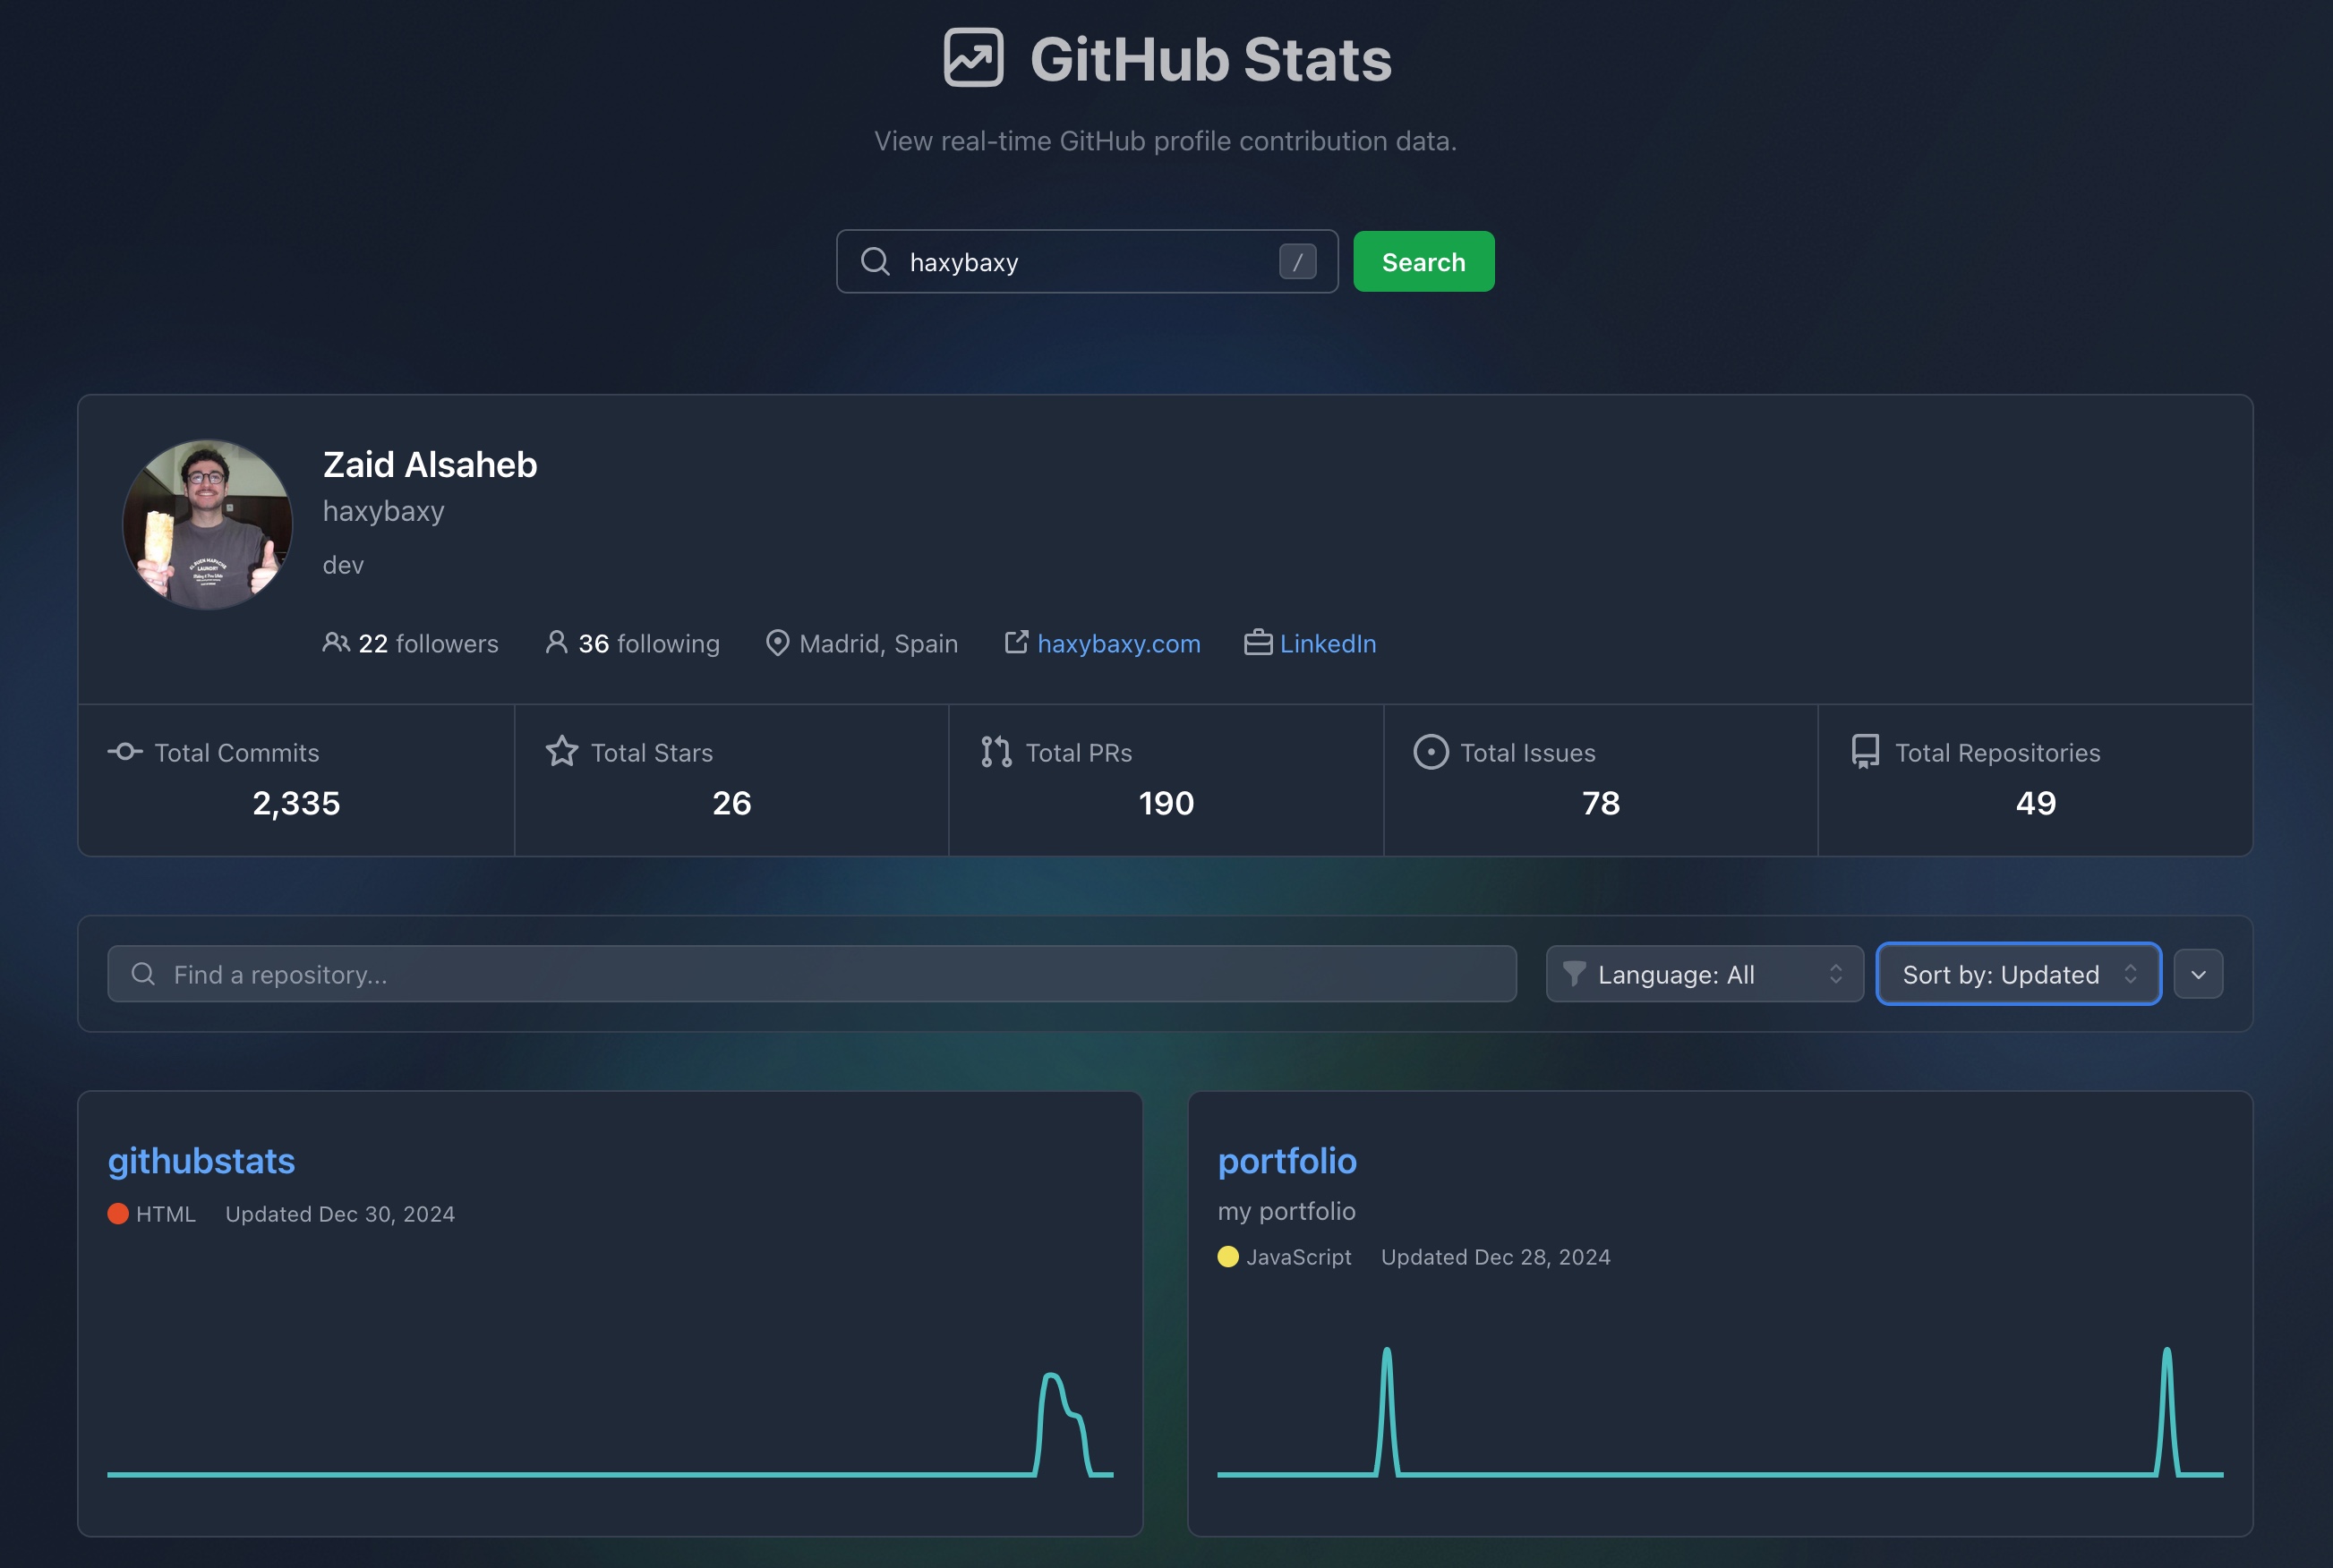Click Zaid Alsaheb's profile avatar

tap(207, 525)
